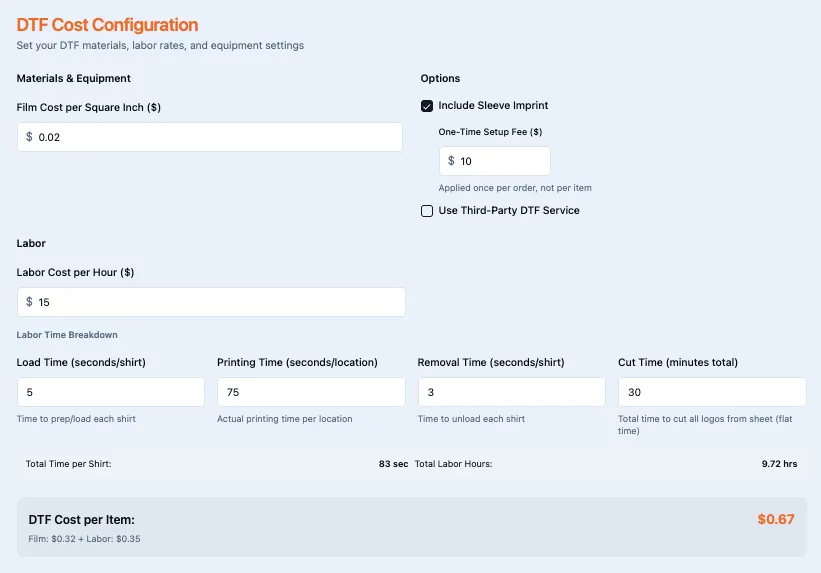Click the DTF Cost Configuration heading

107,25
